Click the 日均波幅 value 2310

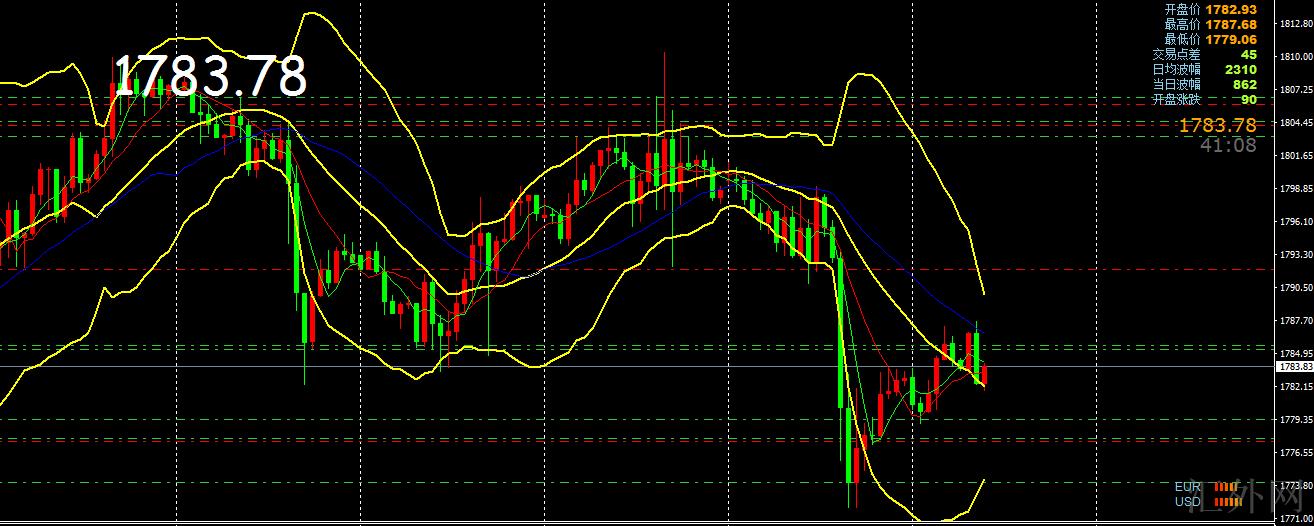[x=1241, y=70]
